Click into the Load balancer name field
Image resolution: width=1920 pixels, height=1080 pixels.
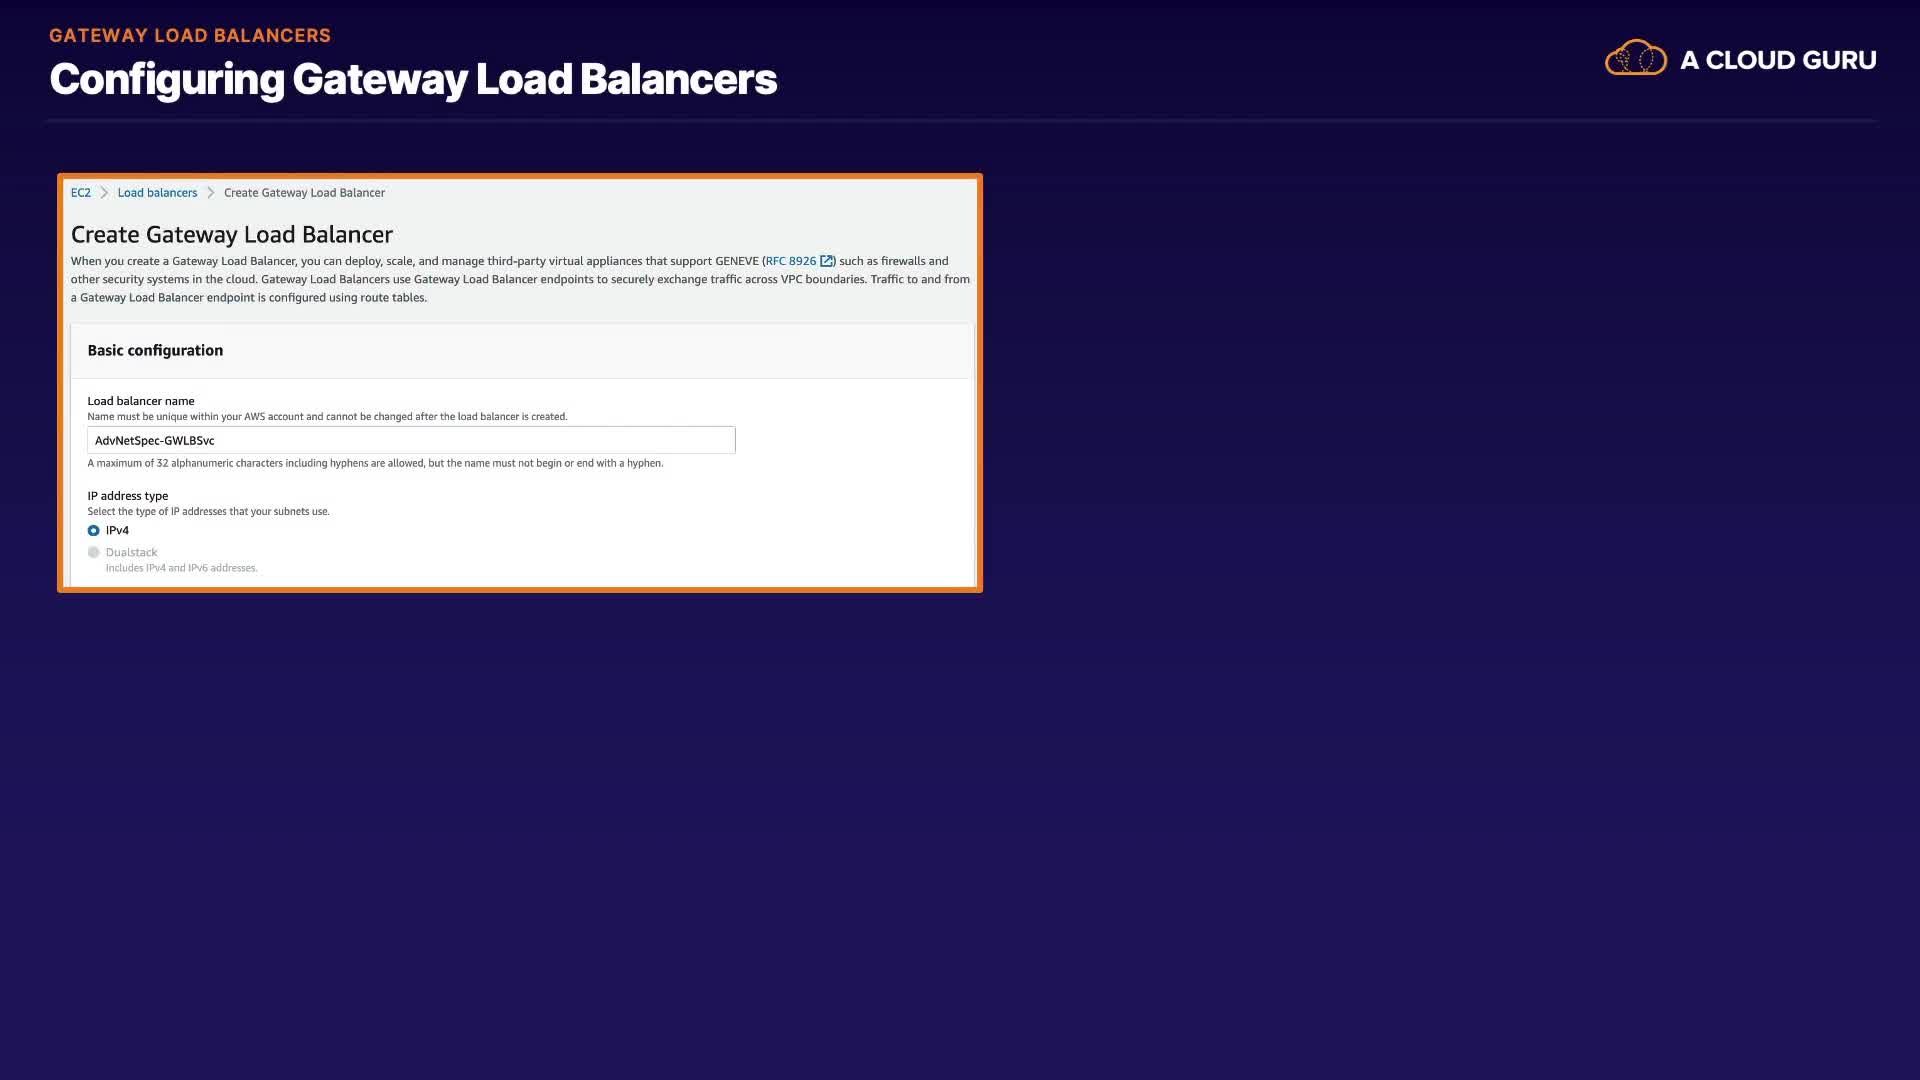410,440
